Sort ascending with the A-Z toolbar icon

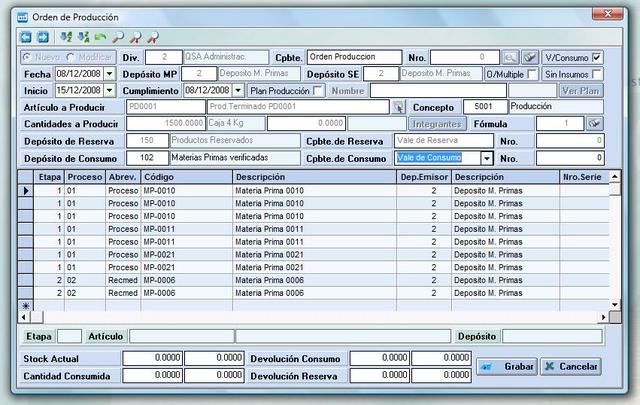point(66,38)
